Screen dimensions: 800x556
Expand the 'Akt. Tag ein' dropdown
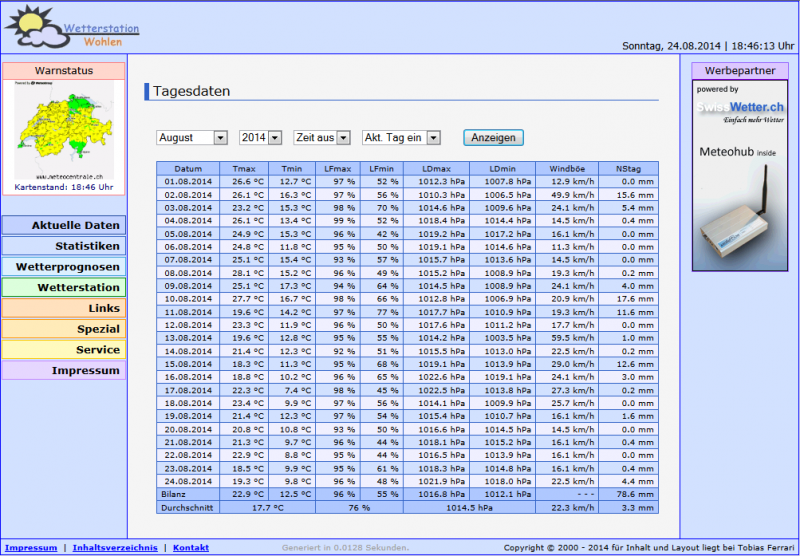point(400,138)
